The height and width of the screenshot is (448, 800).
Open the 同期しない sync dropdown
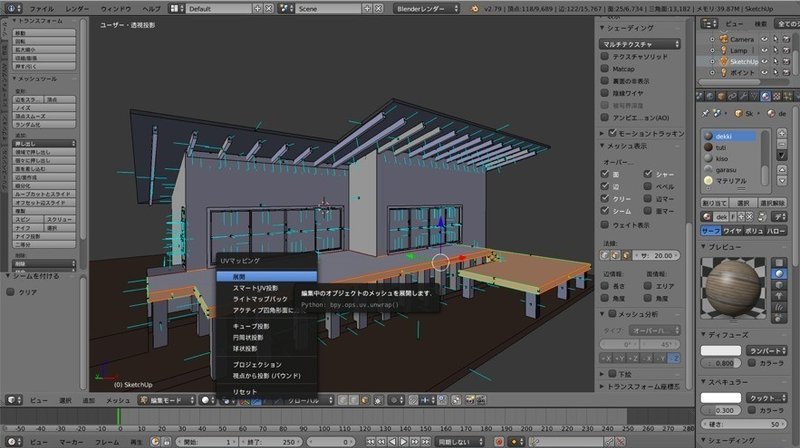460,442
